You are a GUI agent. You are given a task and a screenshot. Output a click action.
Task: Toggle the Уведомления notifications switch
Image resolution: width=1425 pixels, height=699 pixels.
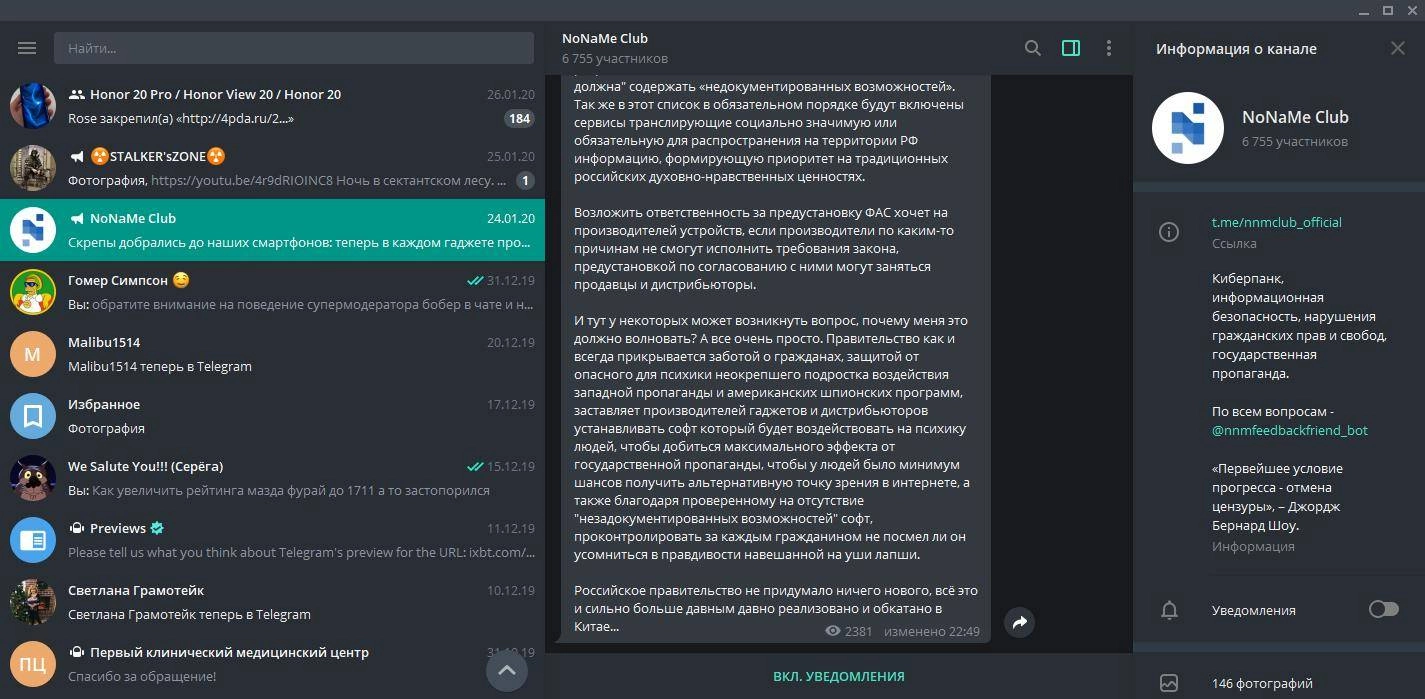(x=1384, y=609)
